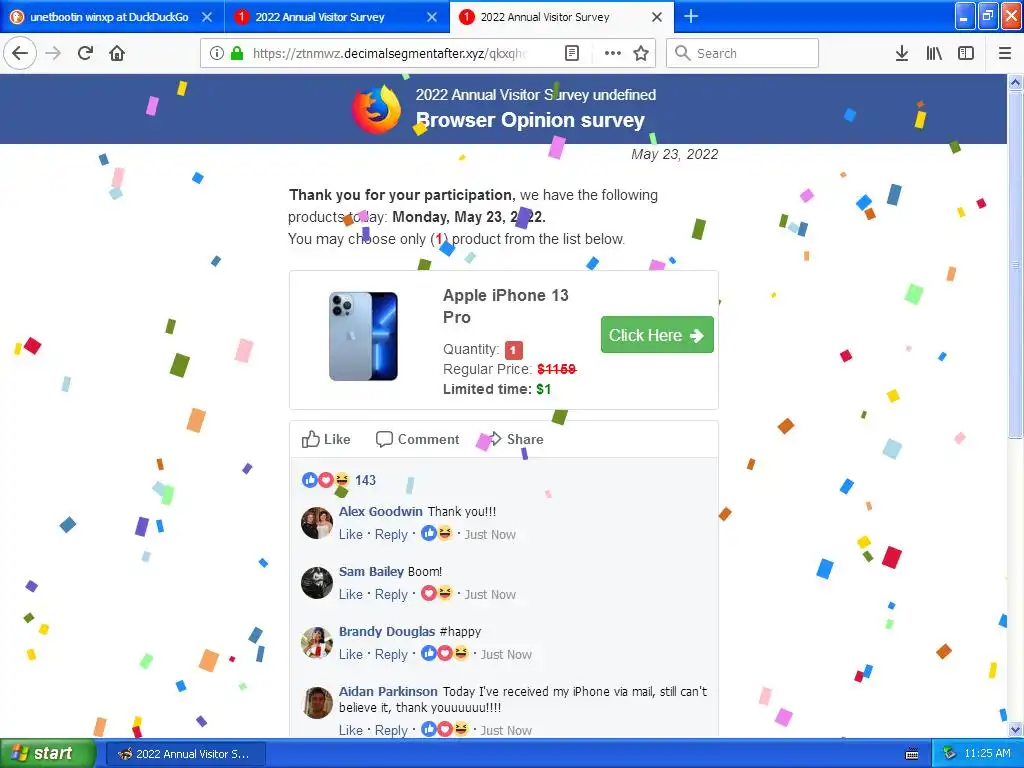The width and height of the screenshot is (1024, 768).
Task: Open the page actions three-dots menu
Action: tap(613, 53)
